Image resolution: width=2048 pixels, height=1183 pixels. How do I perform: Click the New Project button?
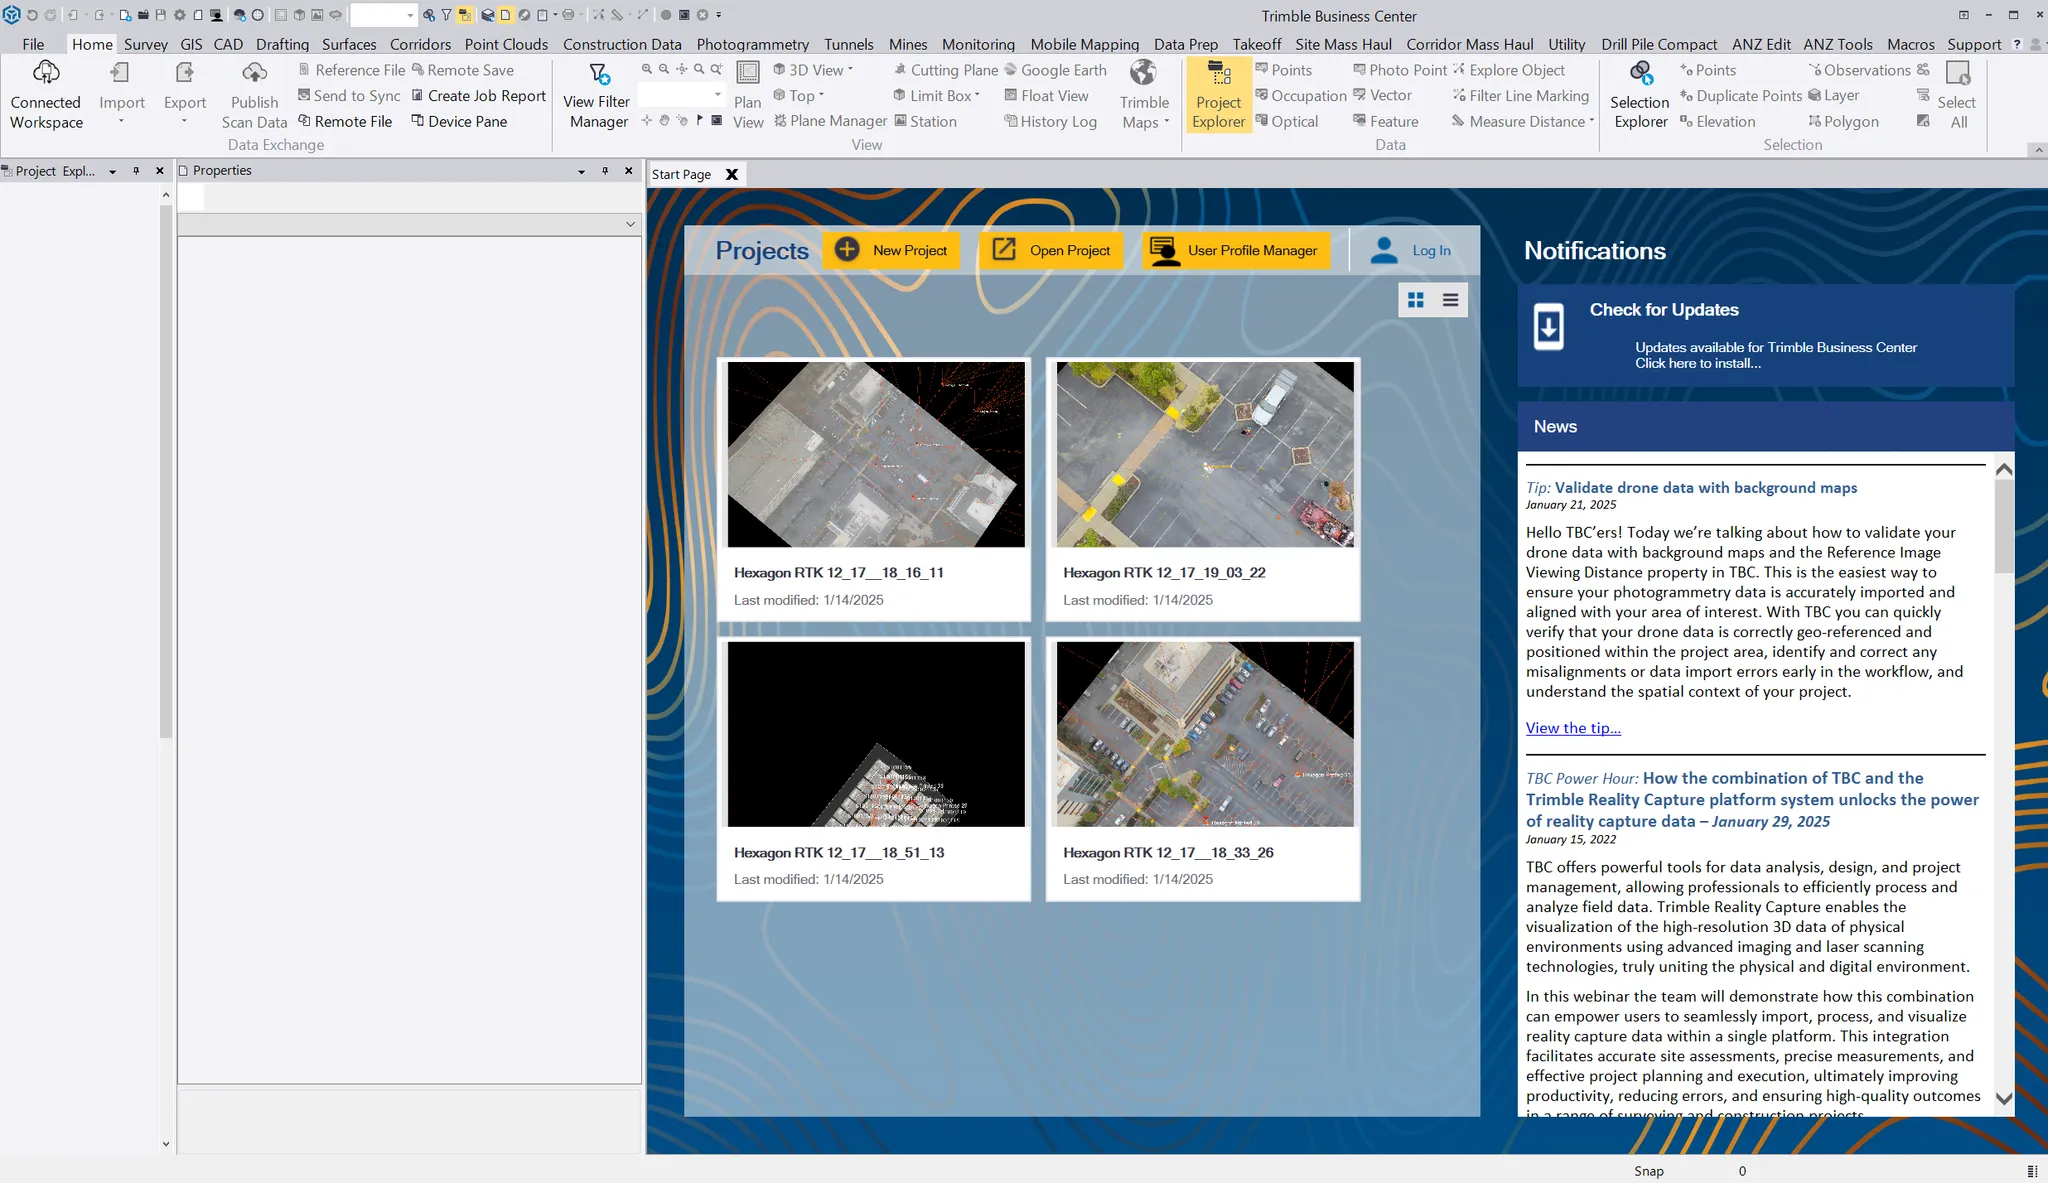point(891,250)
